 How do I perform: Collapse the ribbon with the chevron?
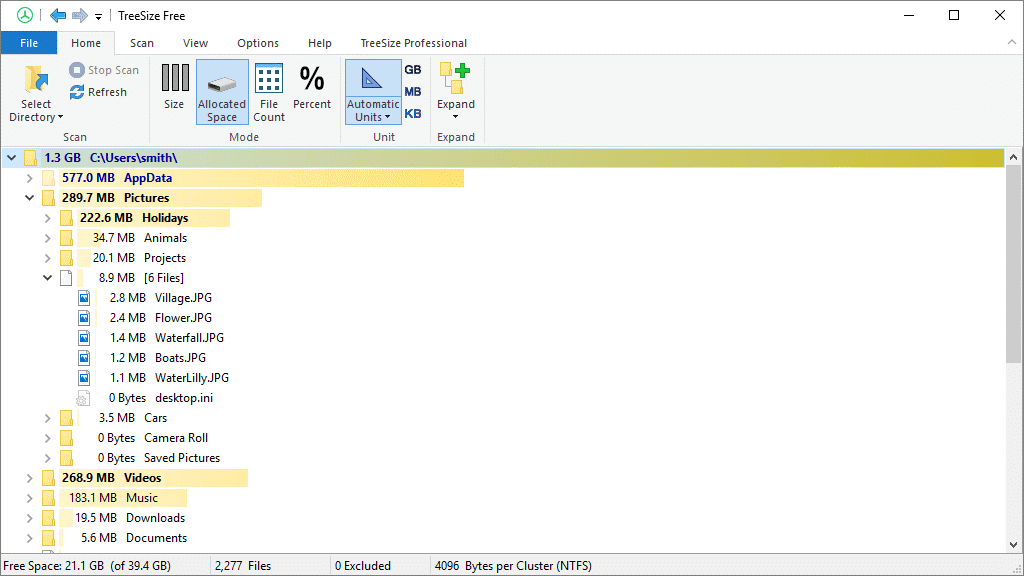click(x=1012, y=42)
